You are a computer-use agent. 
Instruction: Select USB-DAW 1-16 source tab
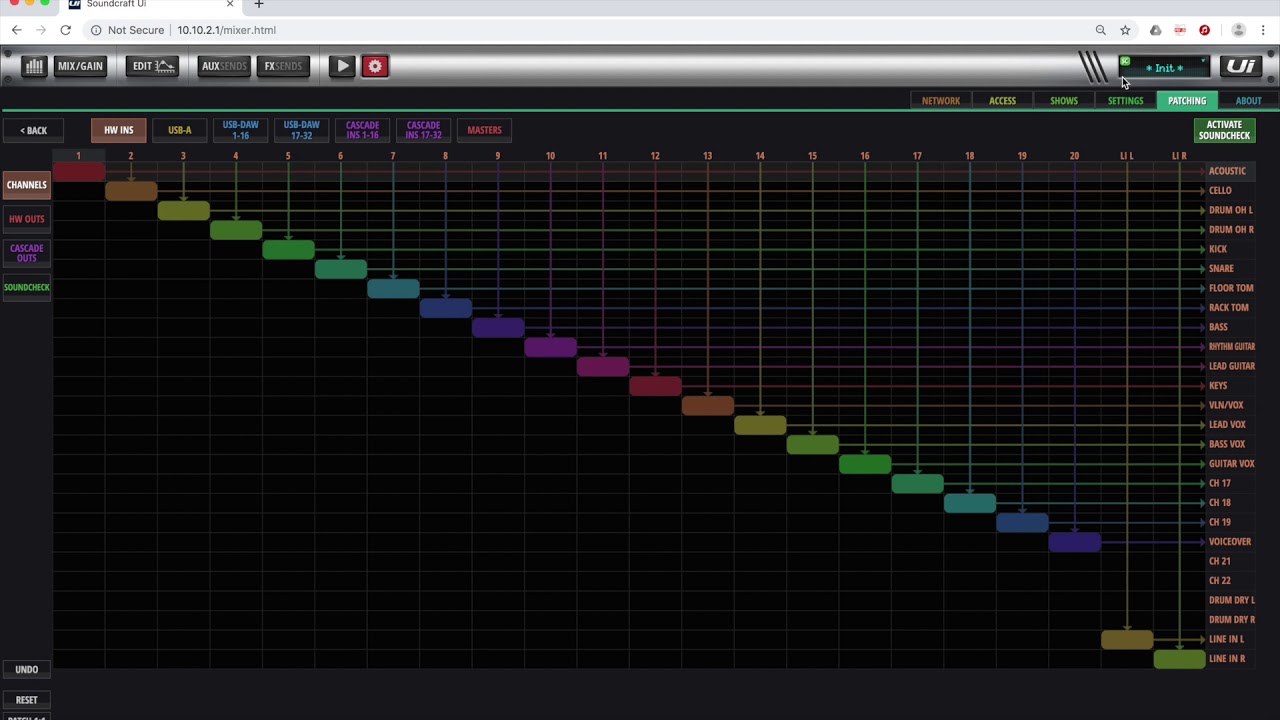click(240, 130)
